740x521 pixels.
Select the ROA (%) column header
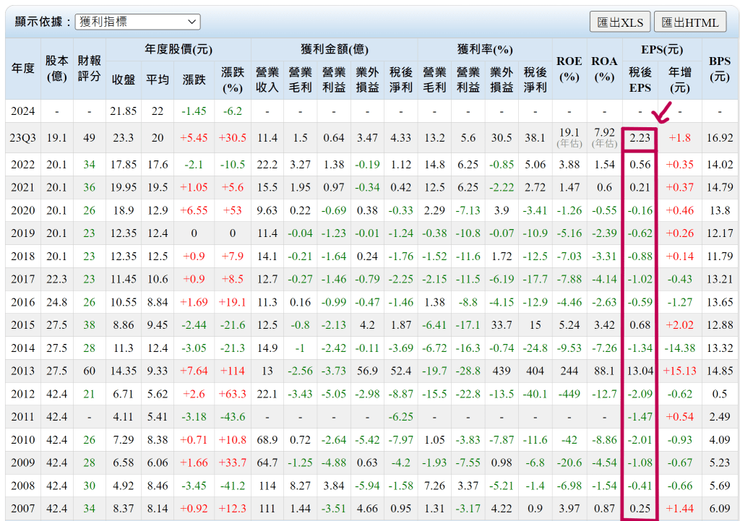click(604, 68)
